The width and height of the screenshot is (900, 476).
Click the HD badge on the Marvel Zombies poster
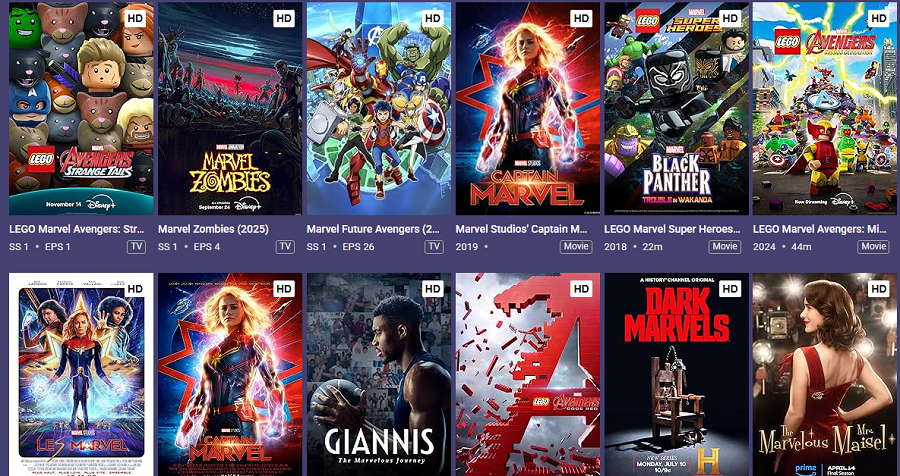[284, 18]
